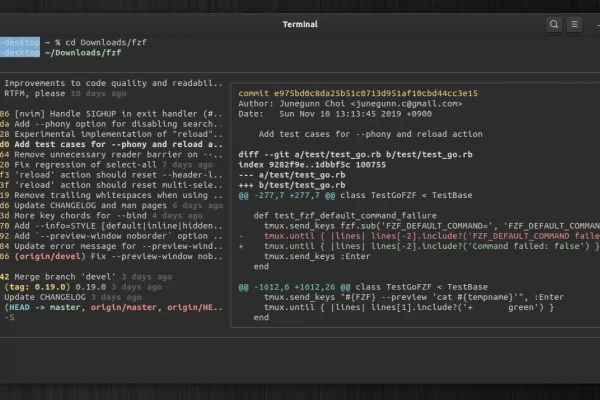Click the 'index 9282f9e..1dbbf5c 100755' line

click(312, 165)
